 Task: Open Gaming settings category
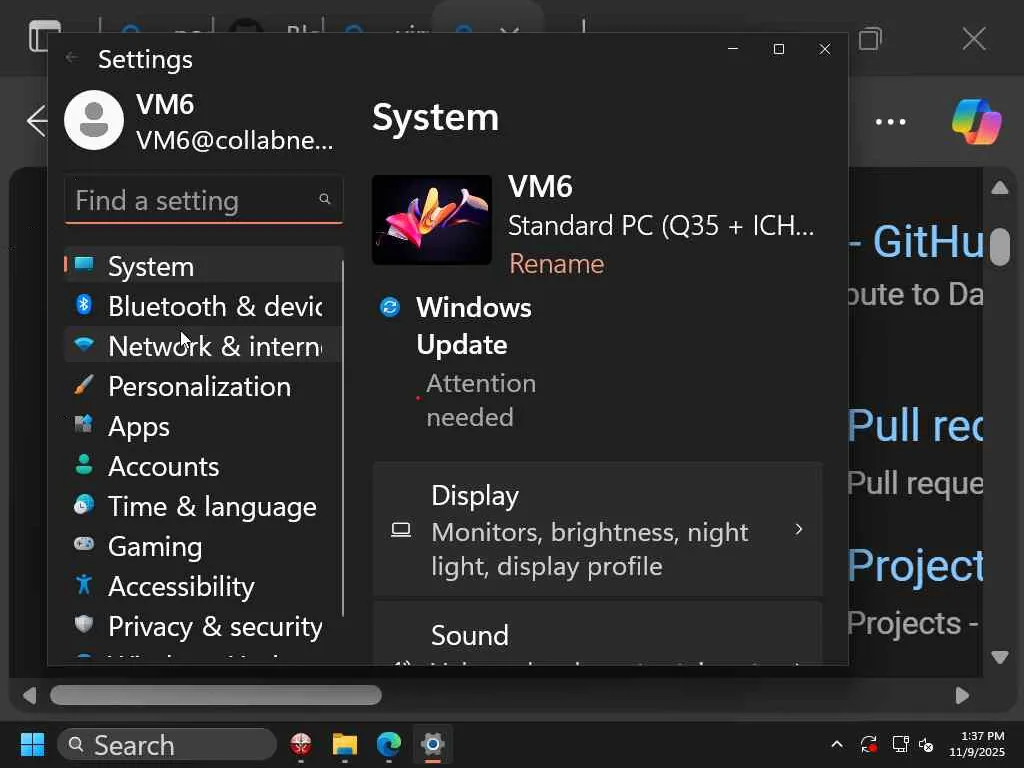pos(155,546)
